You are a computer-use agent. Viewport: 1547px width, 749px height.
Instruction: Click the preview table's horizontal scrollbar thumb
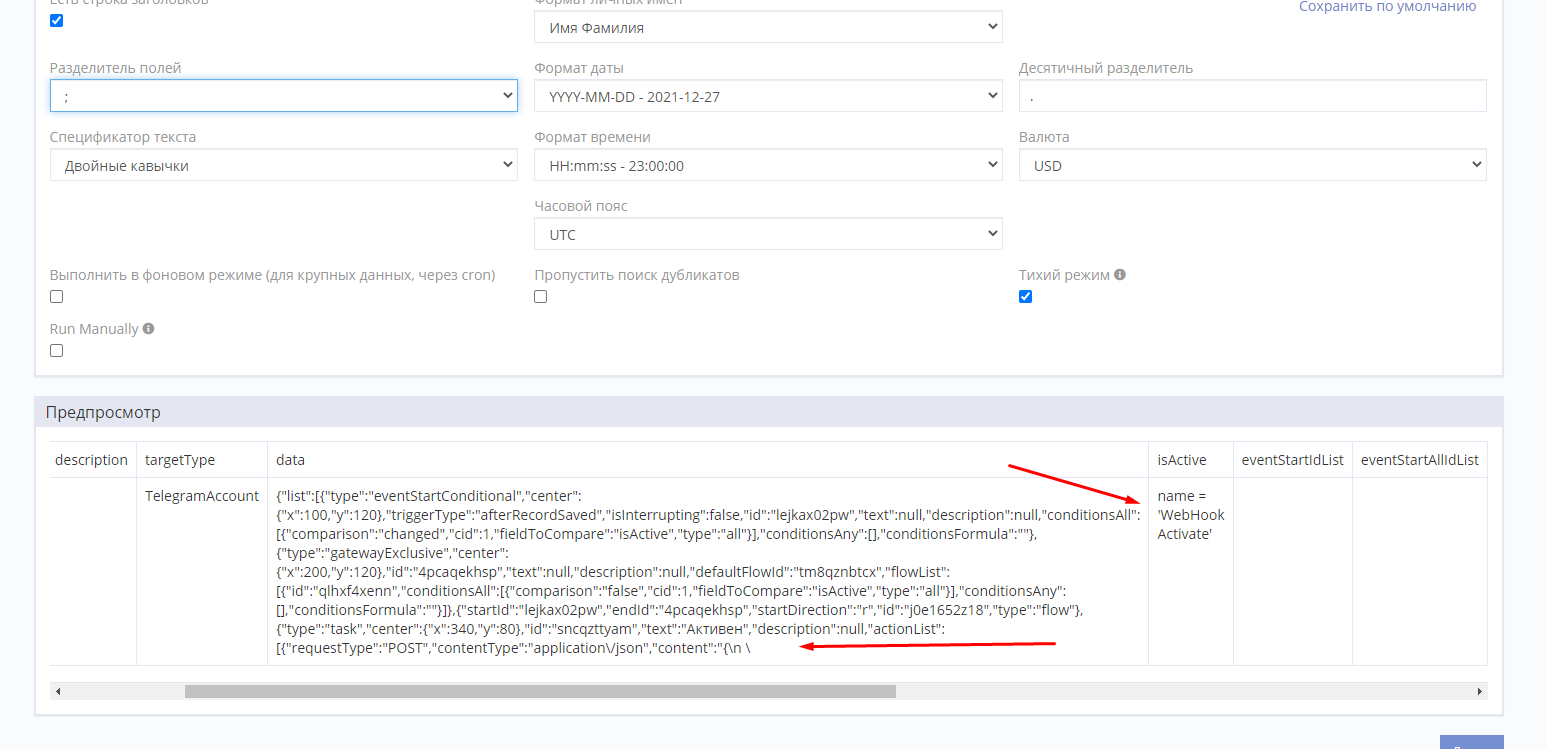[540, 691]
